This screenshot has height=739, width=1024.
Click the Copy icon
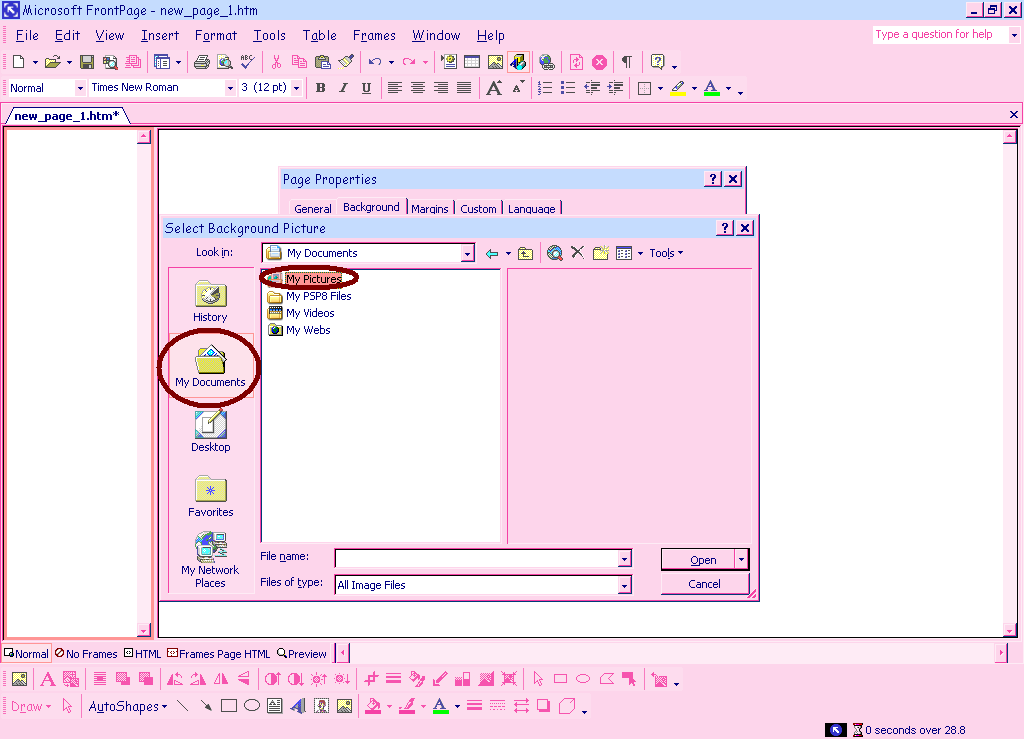tap(299, 62)
